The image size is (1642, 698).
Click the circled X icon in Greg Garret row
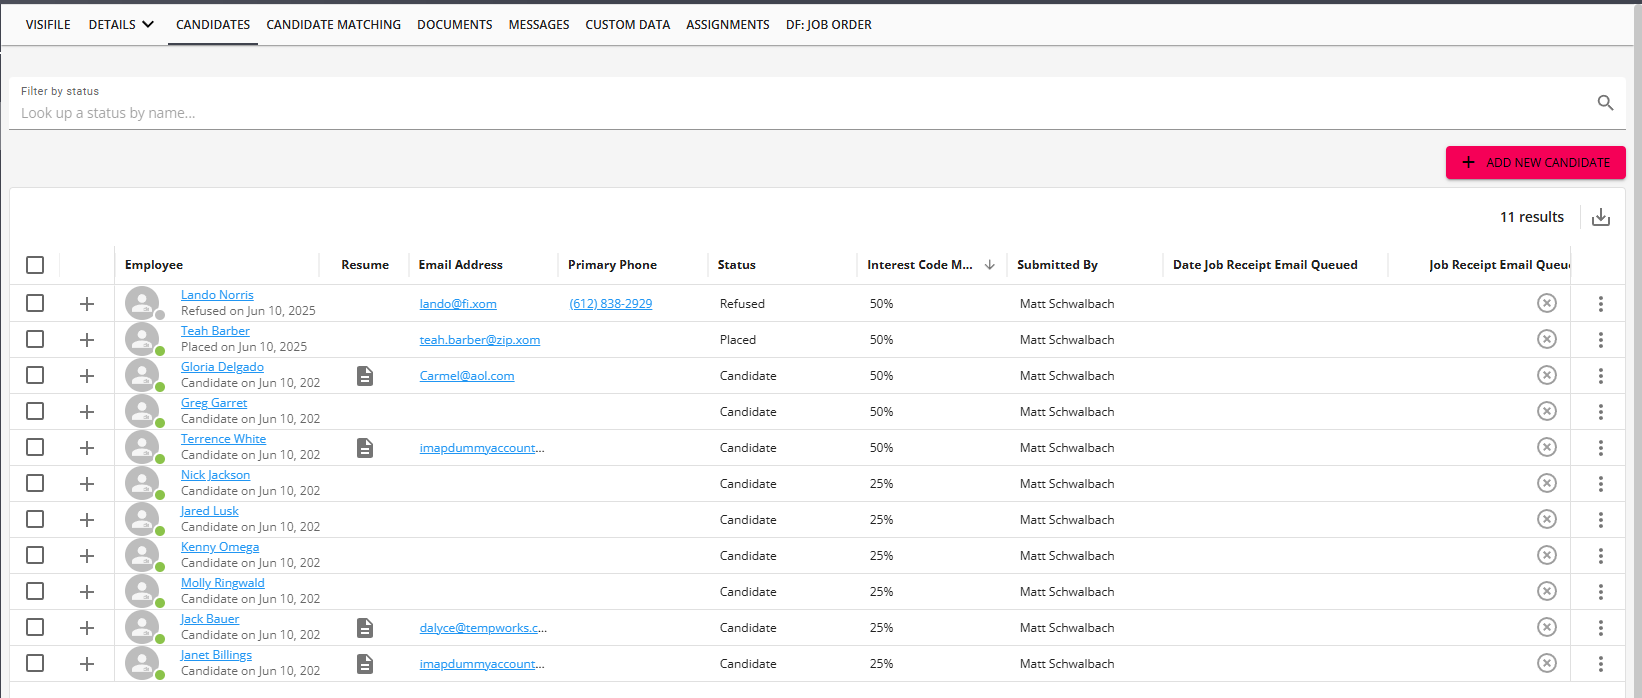pos(1547,411)
